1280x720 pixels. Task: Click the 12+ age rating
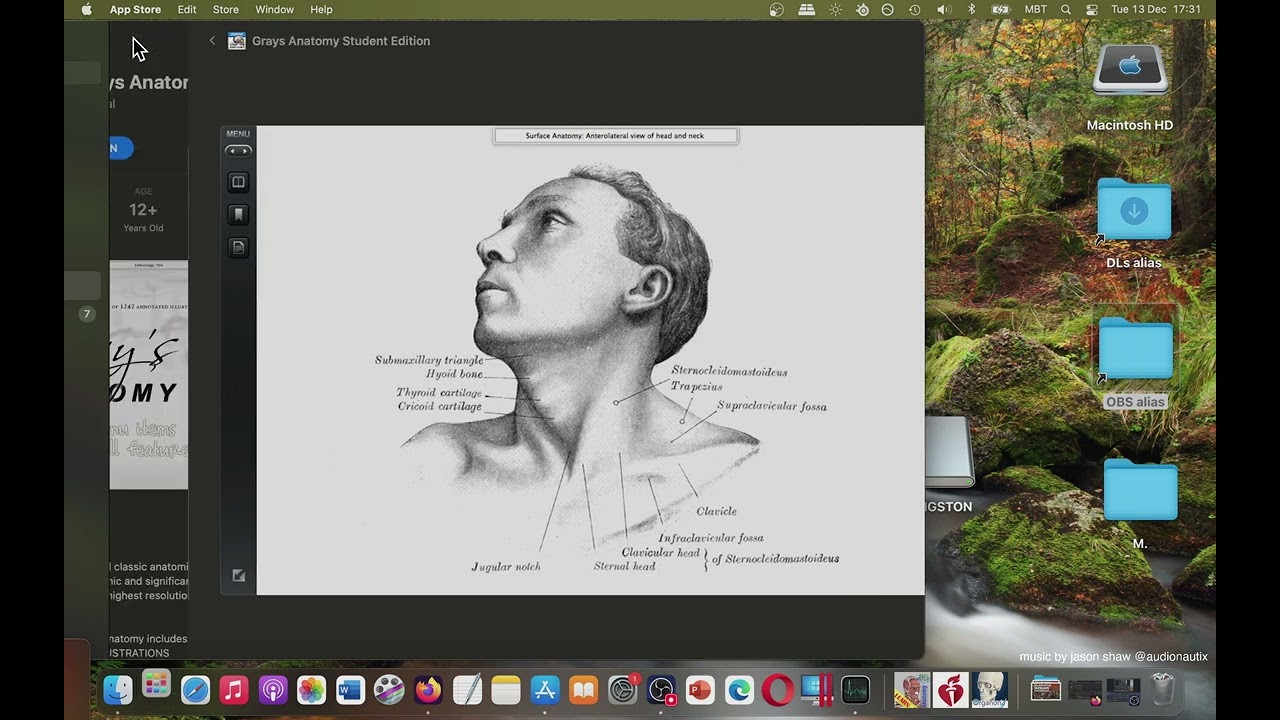click(143, 210)
